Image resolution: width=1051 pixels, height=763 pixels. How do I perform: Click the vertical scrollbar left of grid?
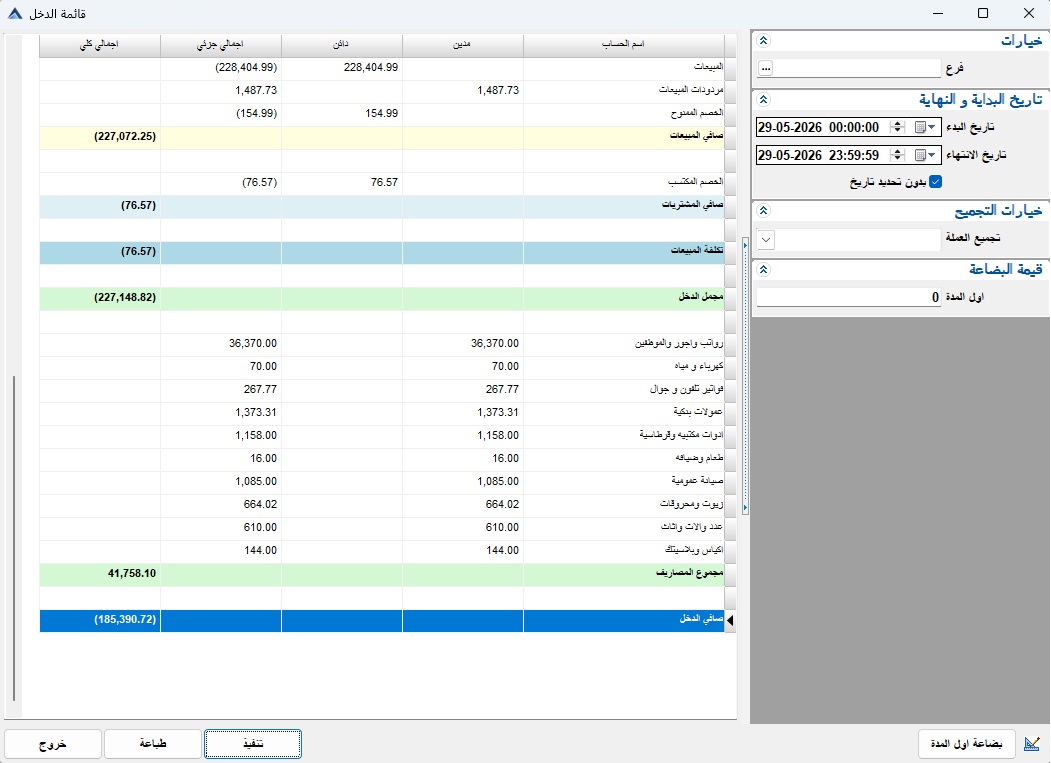(x=13, y=540)
